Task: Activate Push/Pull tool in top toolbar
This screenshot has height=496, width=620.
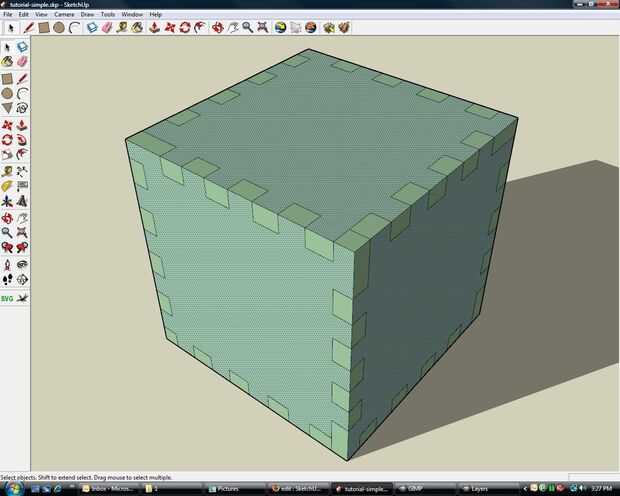Action: (155, 28)
